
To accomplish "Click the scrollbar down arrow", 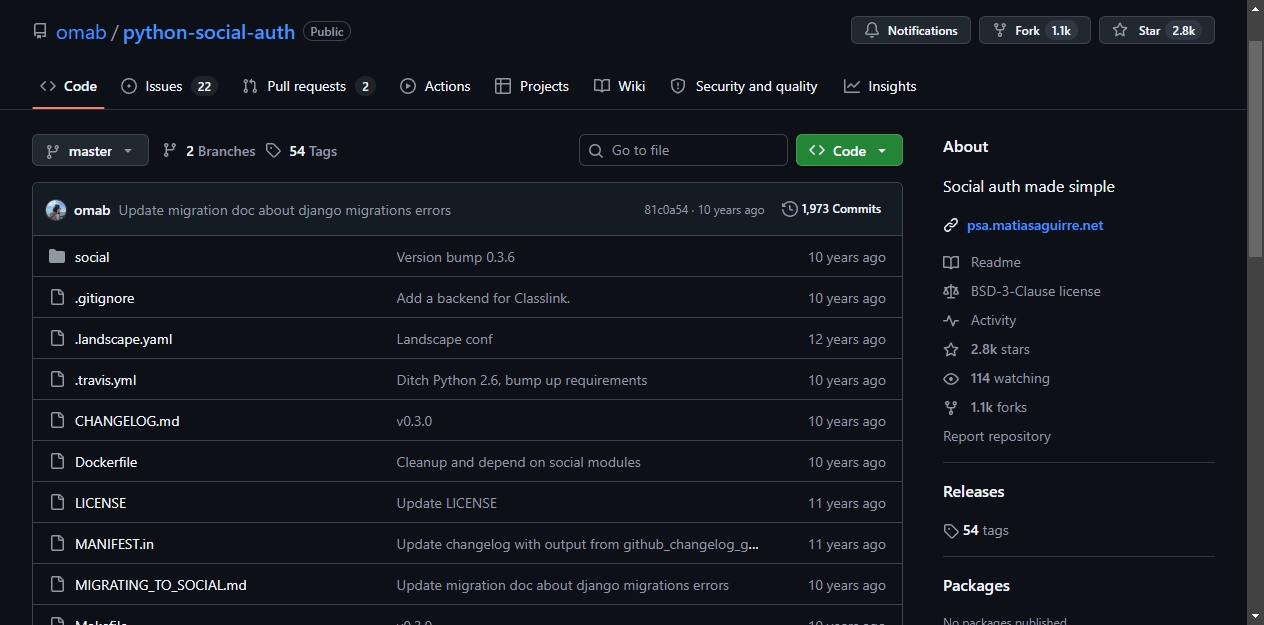I will 1256,616.
